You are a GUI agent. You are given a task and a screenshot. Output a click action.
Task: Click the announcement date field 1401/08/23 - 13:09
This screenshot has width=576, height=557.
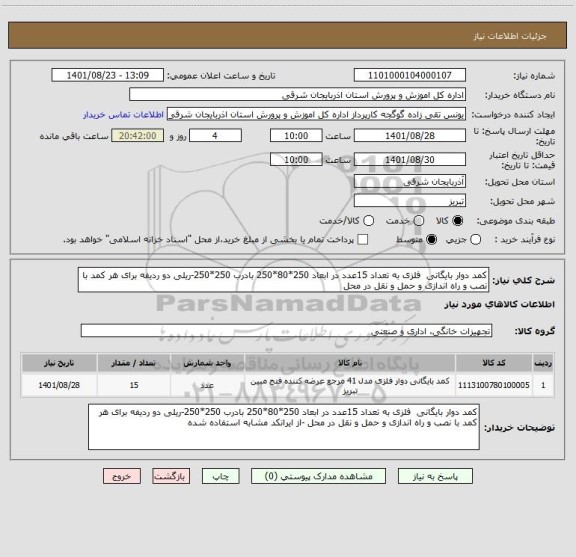tap(108, 75)
